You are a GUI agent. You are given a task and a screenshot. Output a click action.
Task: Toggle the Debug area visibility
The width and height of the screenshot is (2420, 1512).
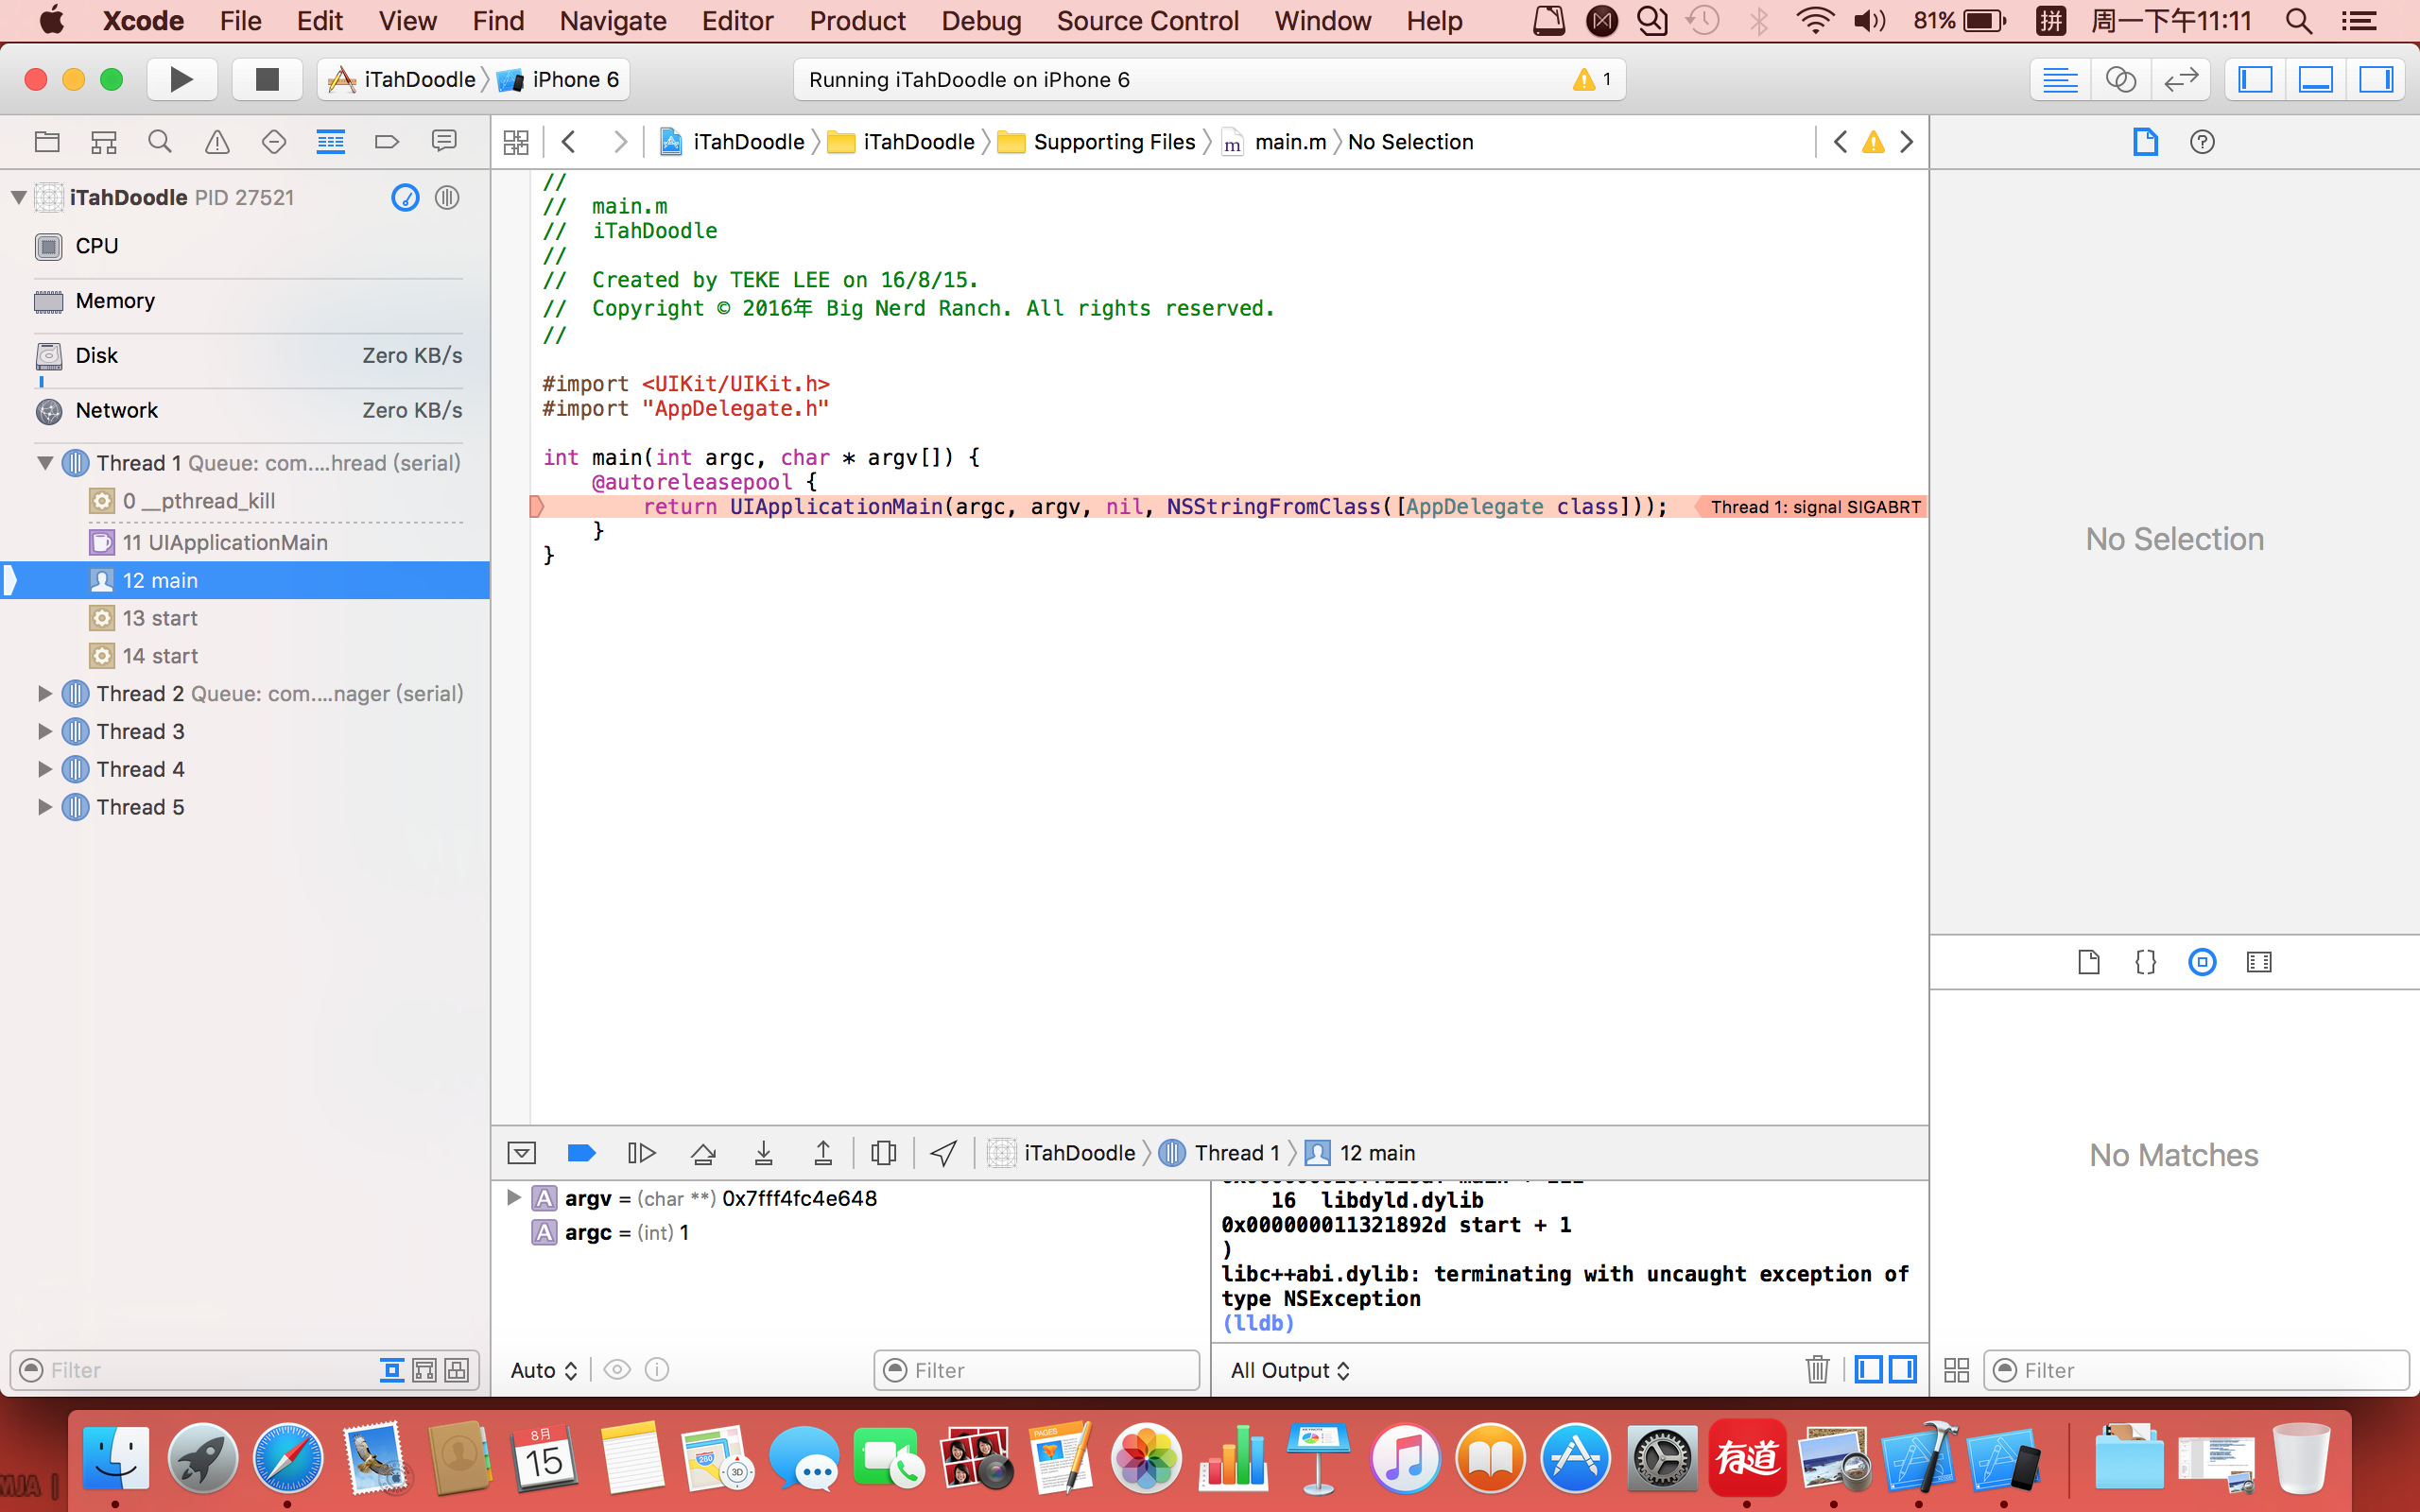2316,79
